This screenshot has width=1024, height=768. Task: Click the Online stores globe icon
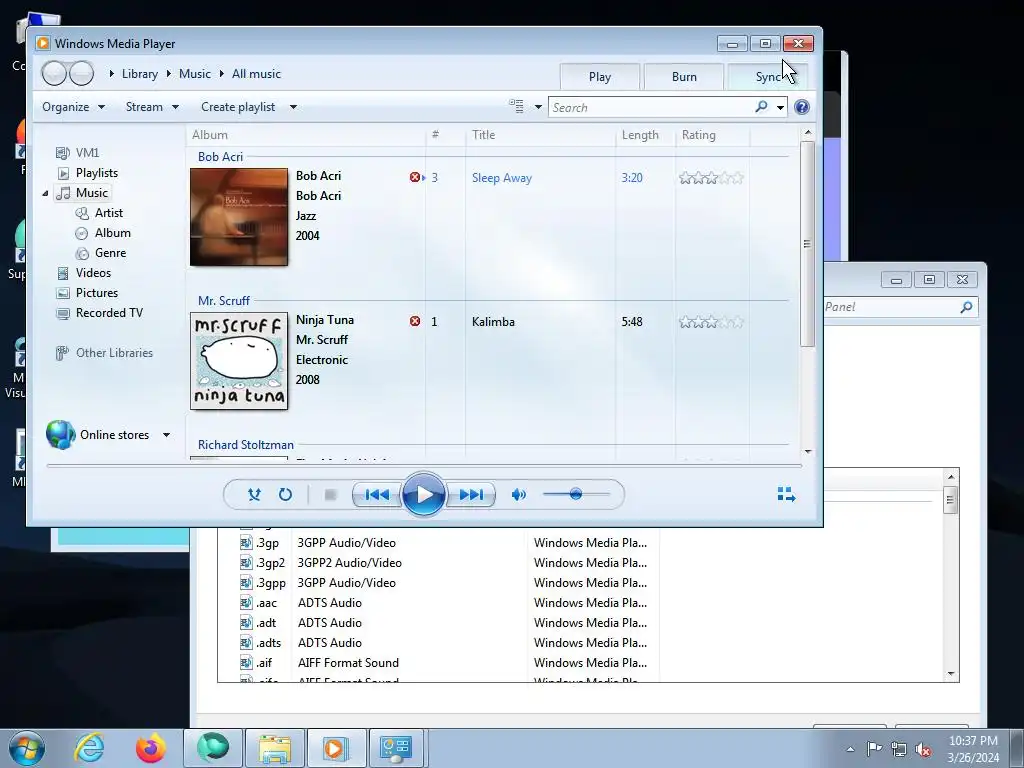[x=60, y=434]
